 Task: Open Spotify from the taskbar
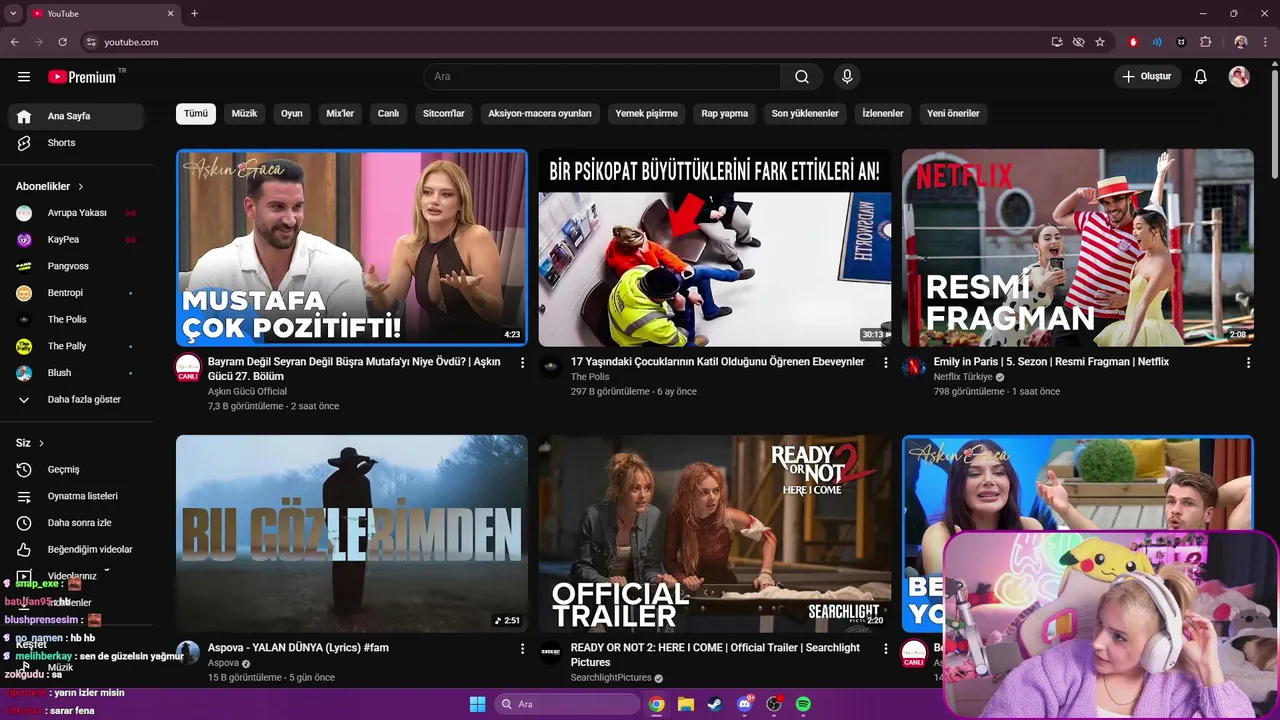tap(803, 704)
